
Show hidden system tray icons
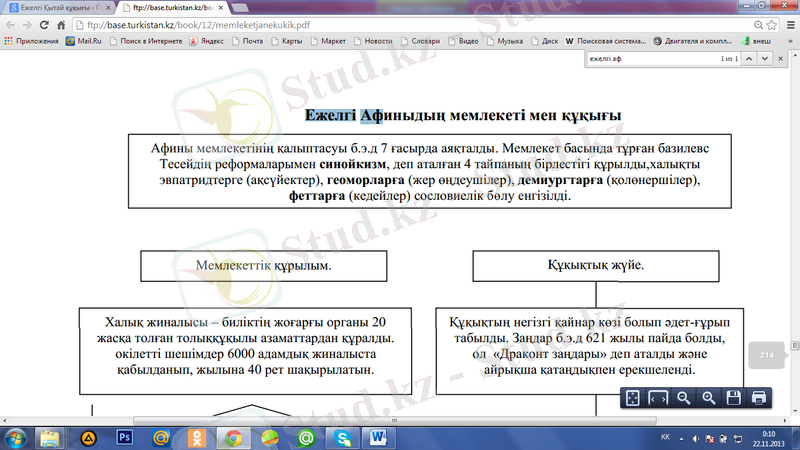point(681,438)
